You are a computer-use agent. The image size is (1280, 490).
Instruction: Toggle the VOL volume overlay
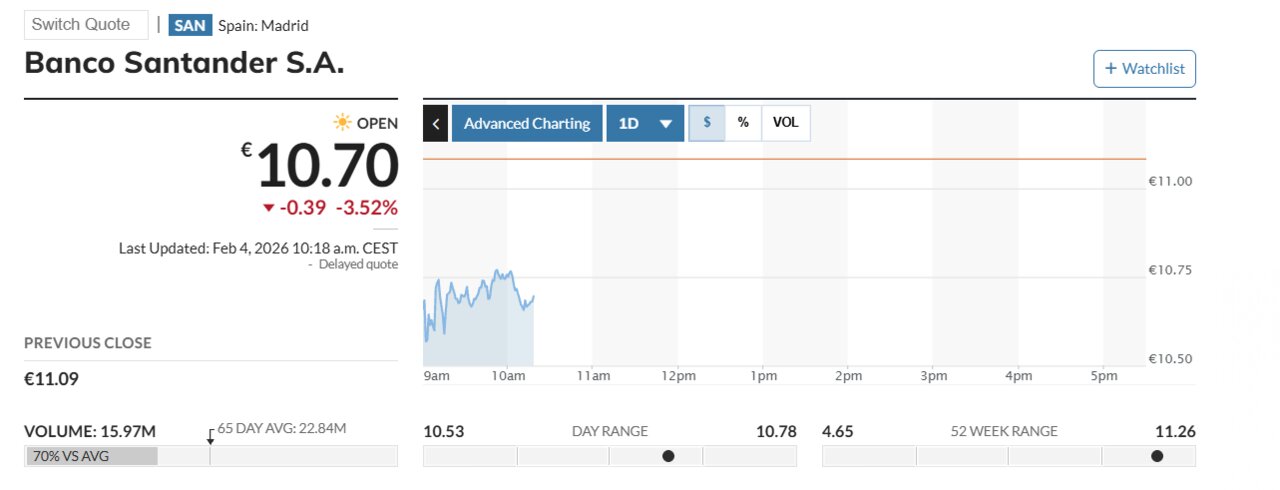coord(786,123)
